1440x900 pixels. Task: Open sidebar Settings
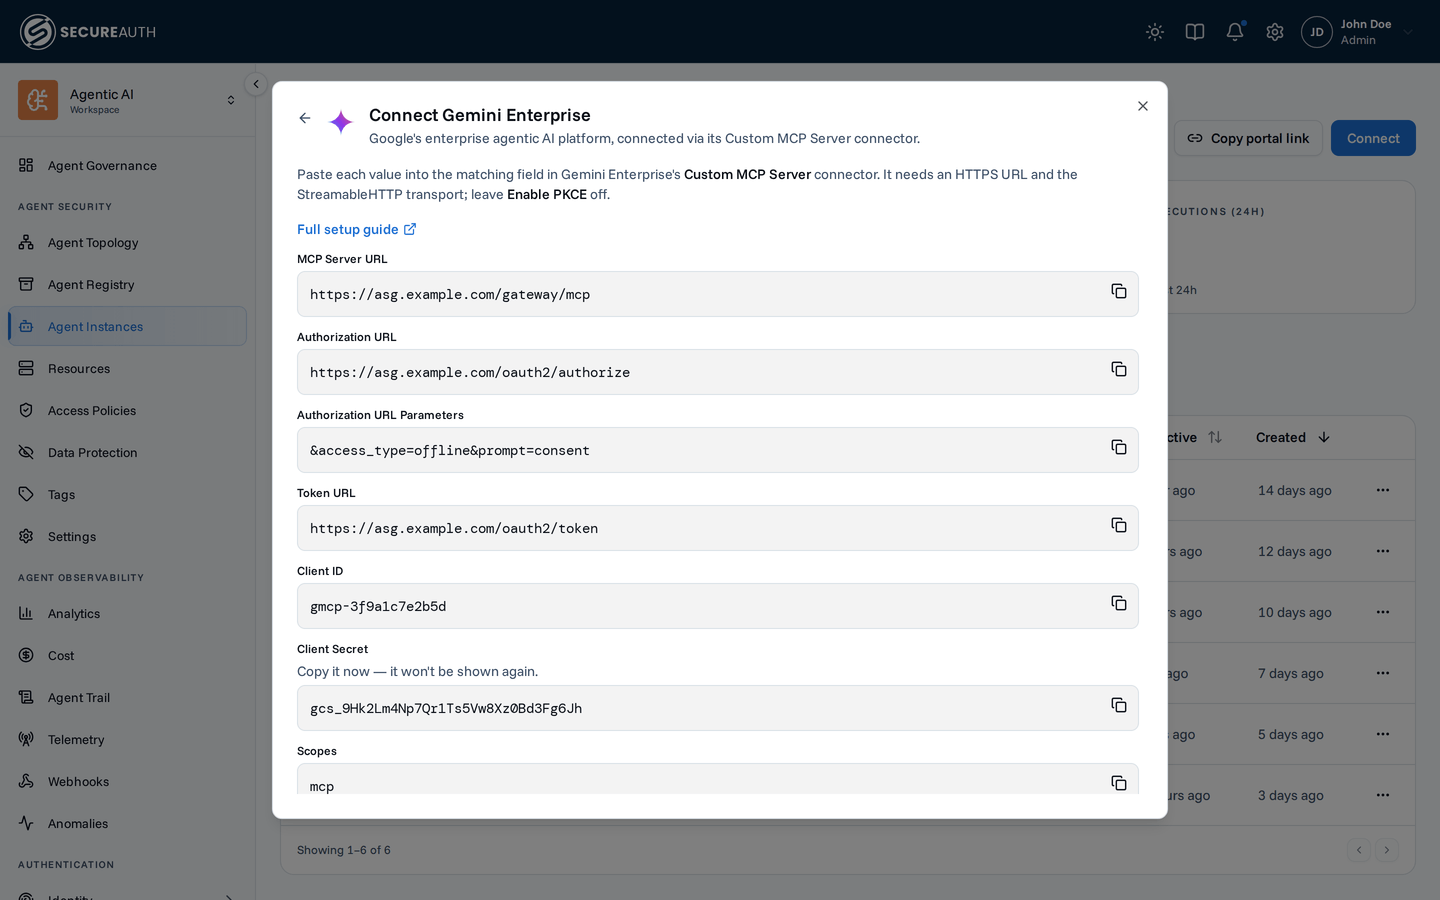127,536
